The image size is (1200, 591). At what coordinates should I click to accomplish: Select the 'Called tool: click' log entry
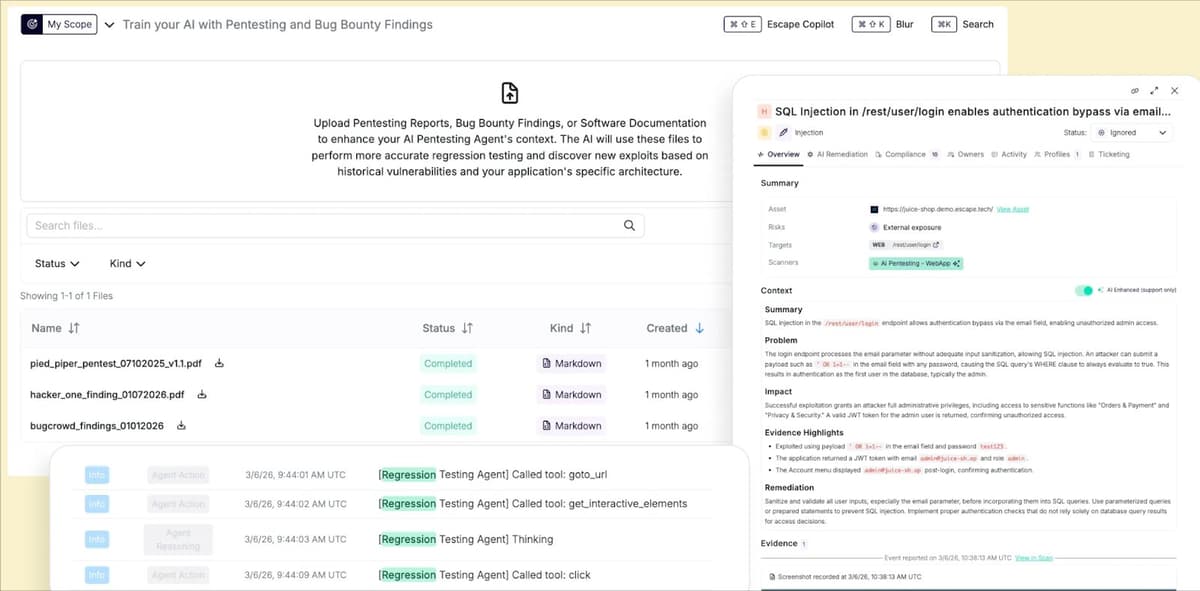coord(485,575)
